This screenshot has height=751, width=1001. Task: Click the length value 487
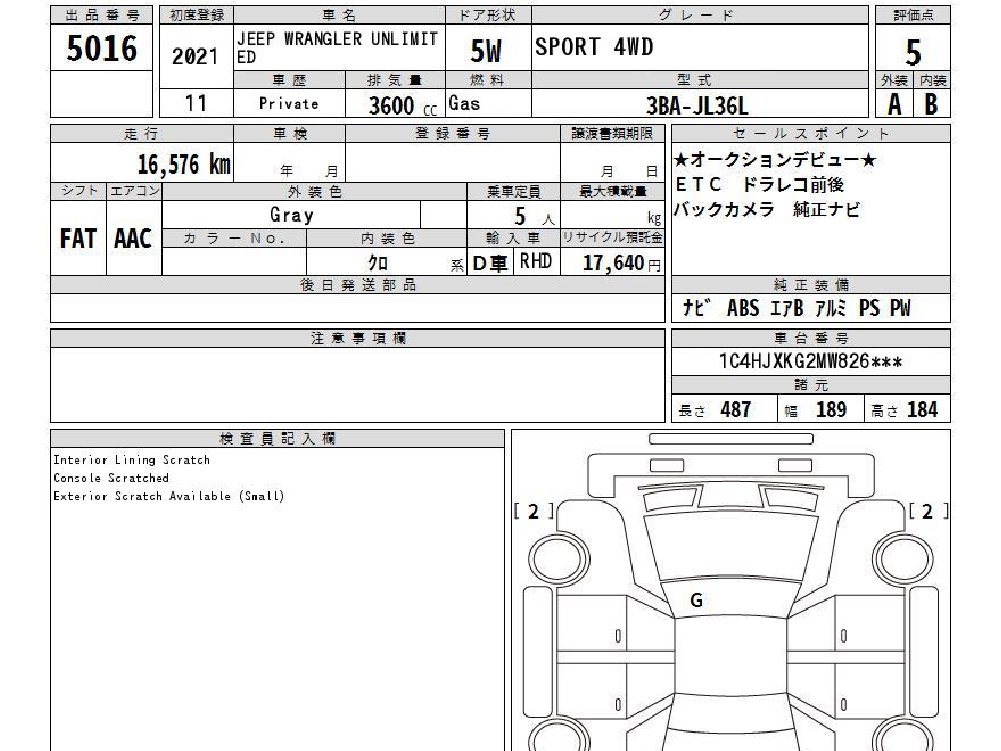tap(735, 409)
